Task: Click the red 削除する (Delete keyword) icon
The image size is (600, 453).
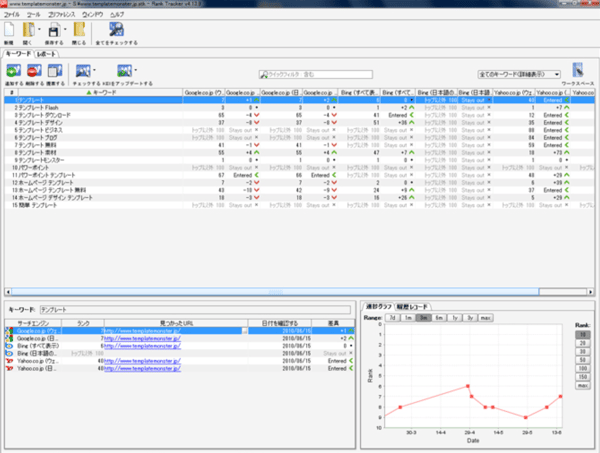Action: (31, 72)
